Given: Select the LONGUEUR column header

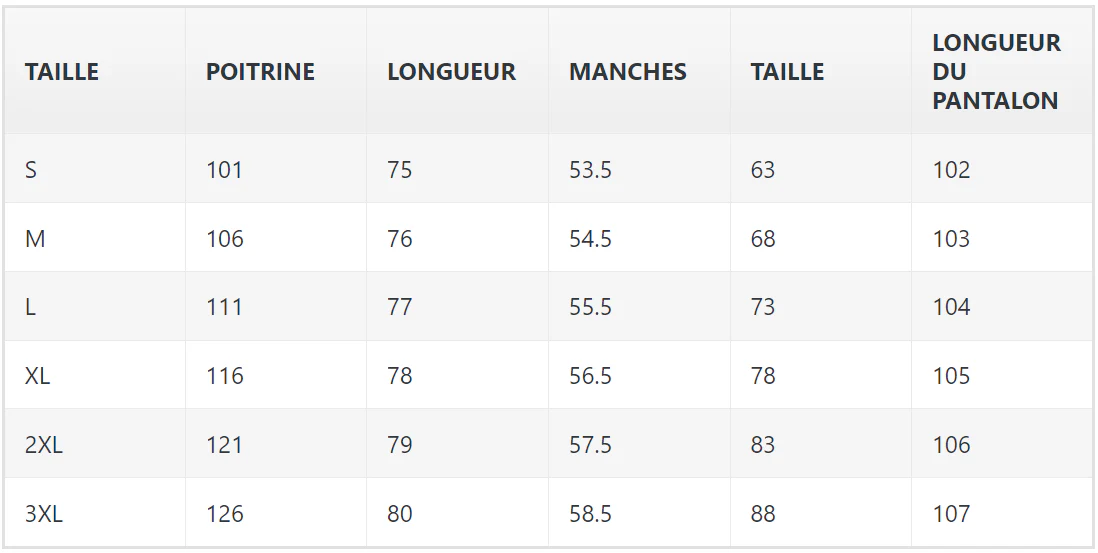Looking at the screenshot, I should (452, 71).
